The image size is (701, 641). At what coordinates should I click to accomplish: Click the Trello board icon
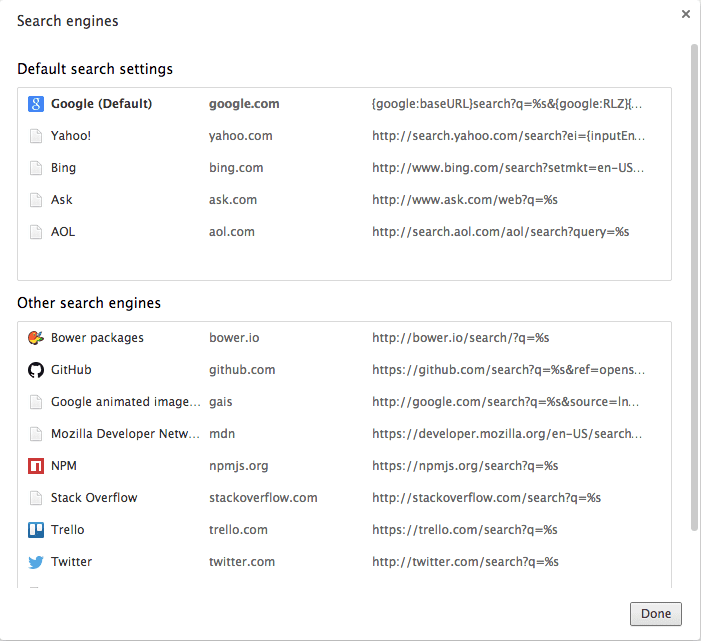coord(36,530)
